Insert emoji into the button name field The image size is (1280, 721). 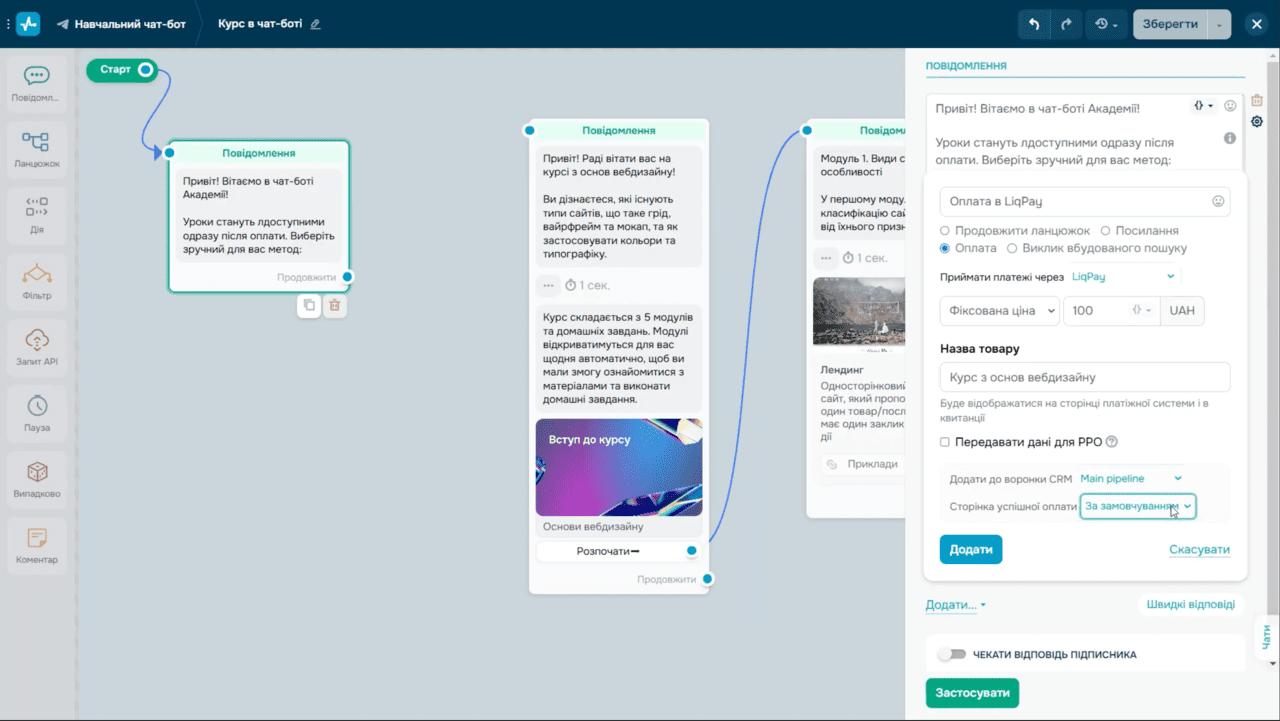click(1218, 201)
